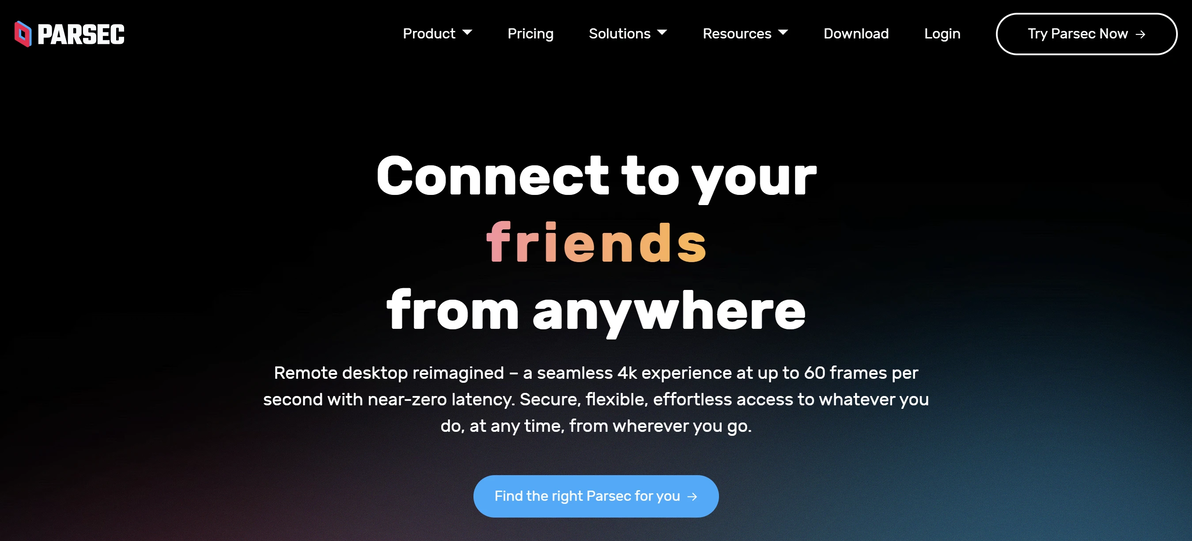Click Find the right Parsec for you
The height and width of the screenshot is (541, 1192).
[x=596, y=496]
